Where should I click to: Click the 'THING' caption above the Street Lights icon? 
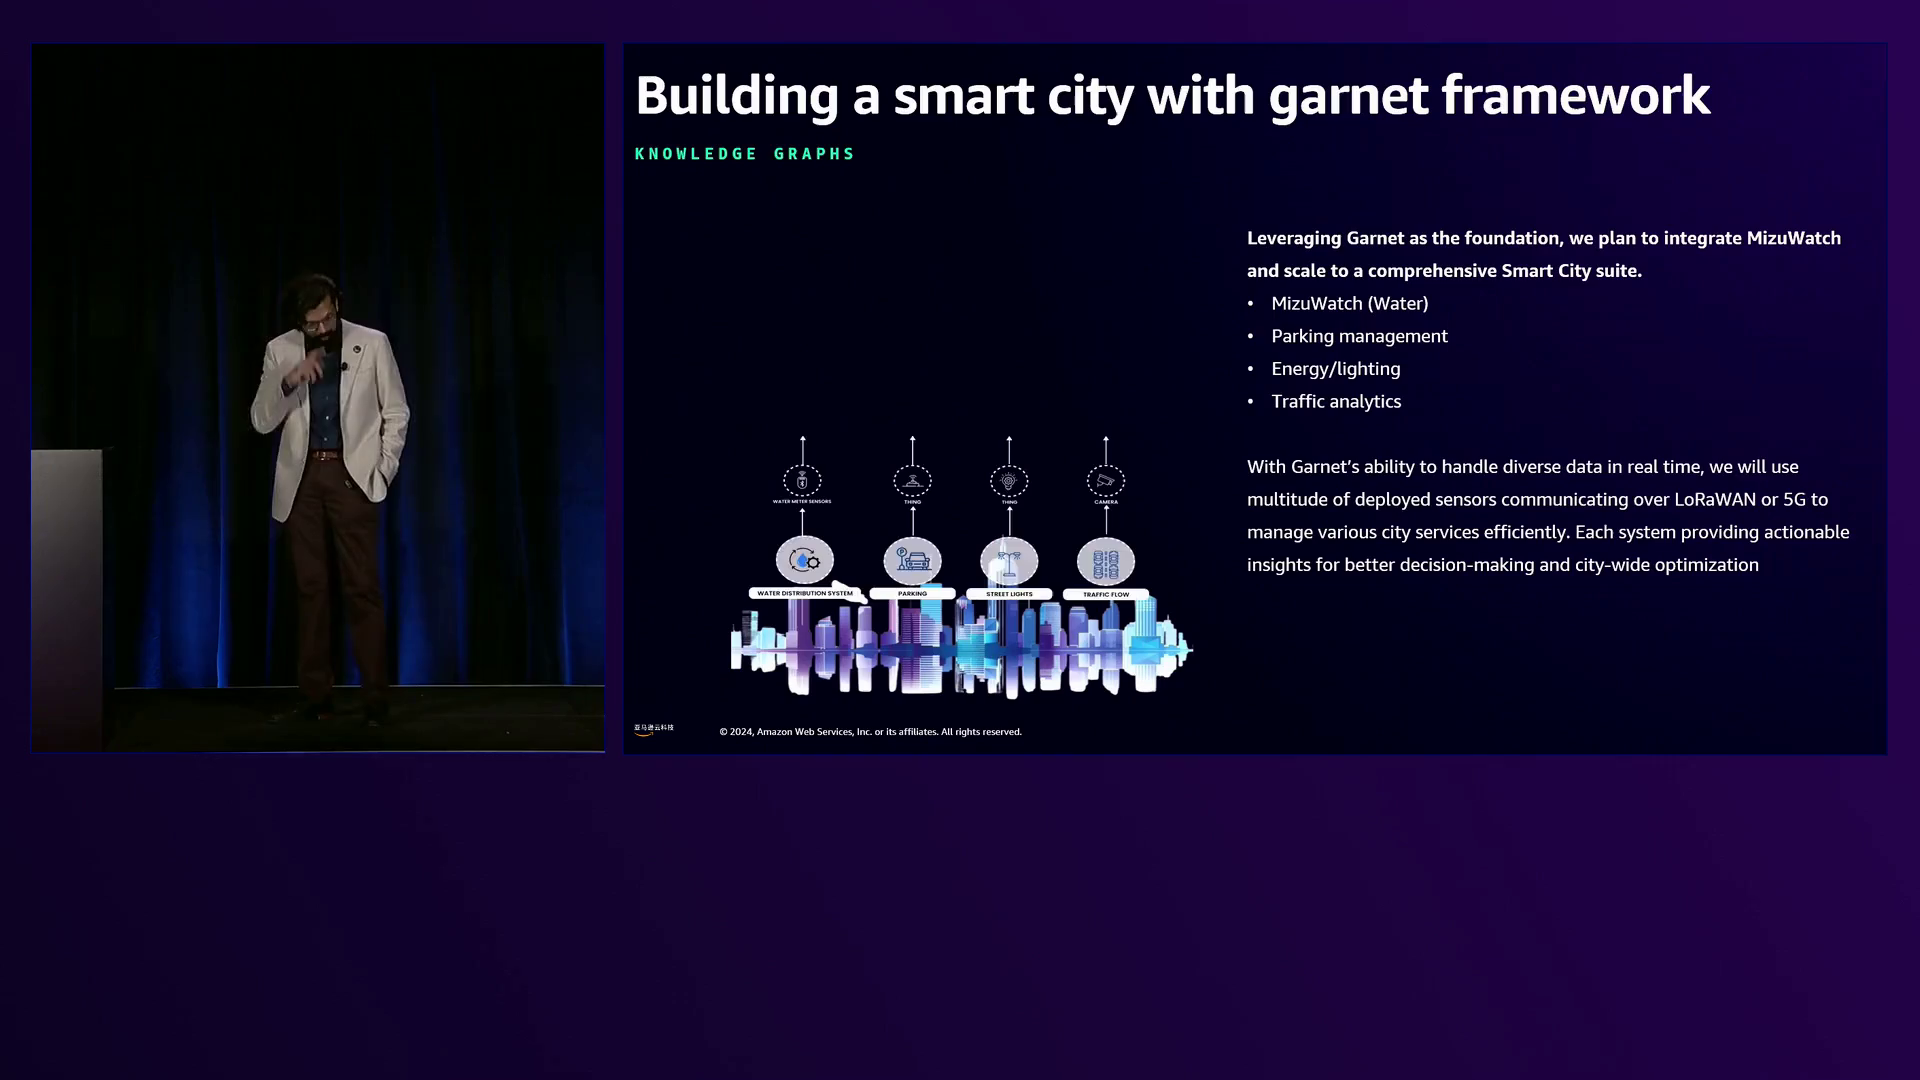coord(1009,502)
